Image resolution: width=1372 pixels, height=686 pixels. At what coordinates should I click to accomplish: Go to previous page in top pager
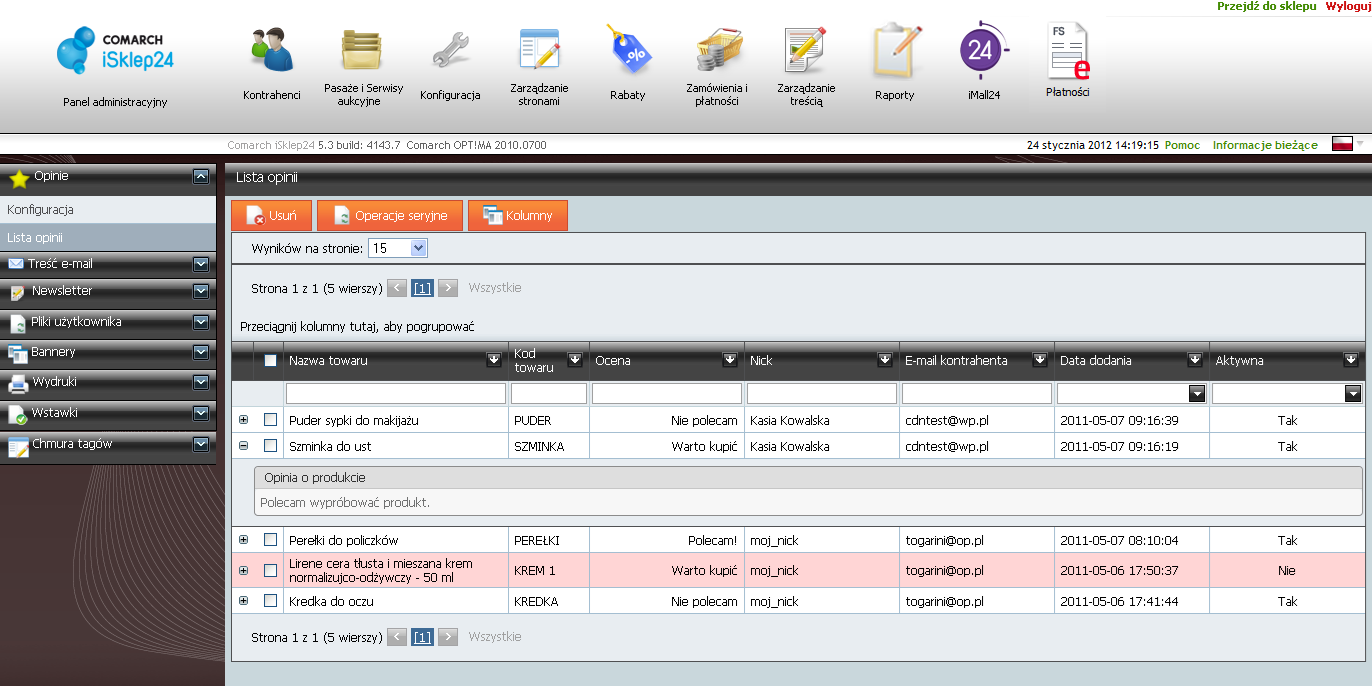[x=397, y=288]
